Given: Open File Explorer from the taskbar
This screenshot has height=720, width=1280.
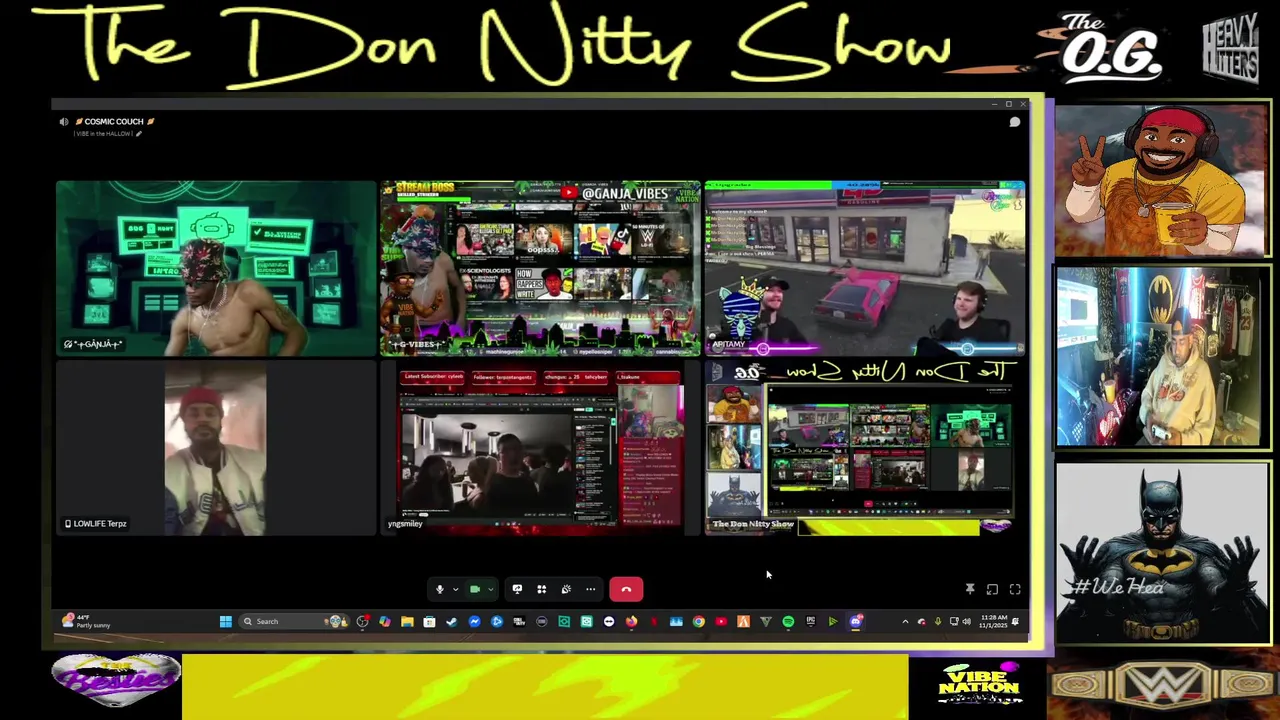Looking at the screenshot, I should click(x=407, y=621).
